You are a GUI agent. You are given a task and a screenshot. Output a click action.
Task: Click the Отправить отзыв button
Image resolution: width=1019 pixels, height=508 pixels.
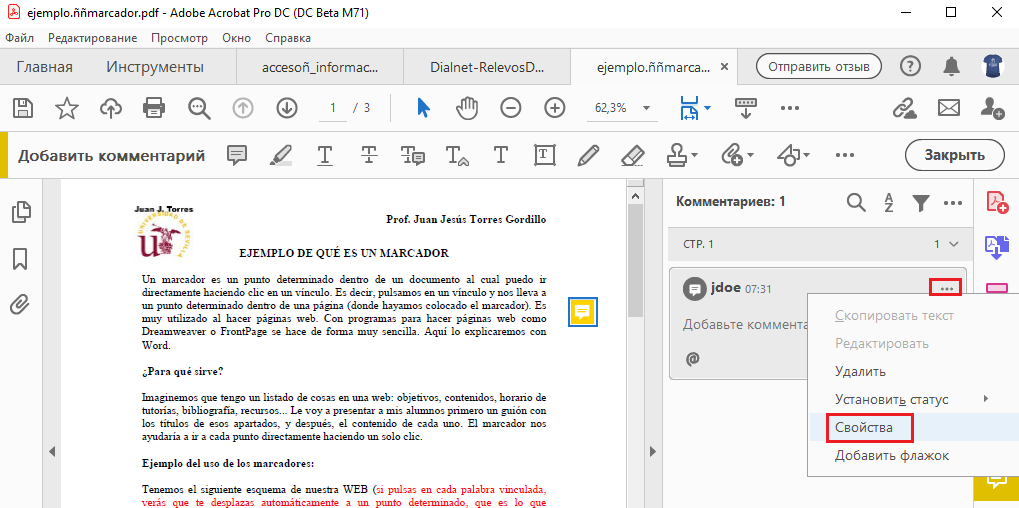818,66
